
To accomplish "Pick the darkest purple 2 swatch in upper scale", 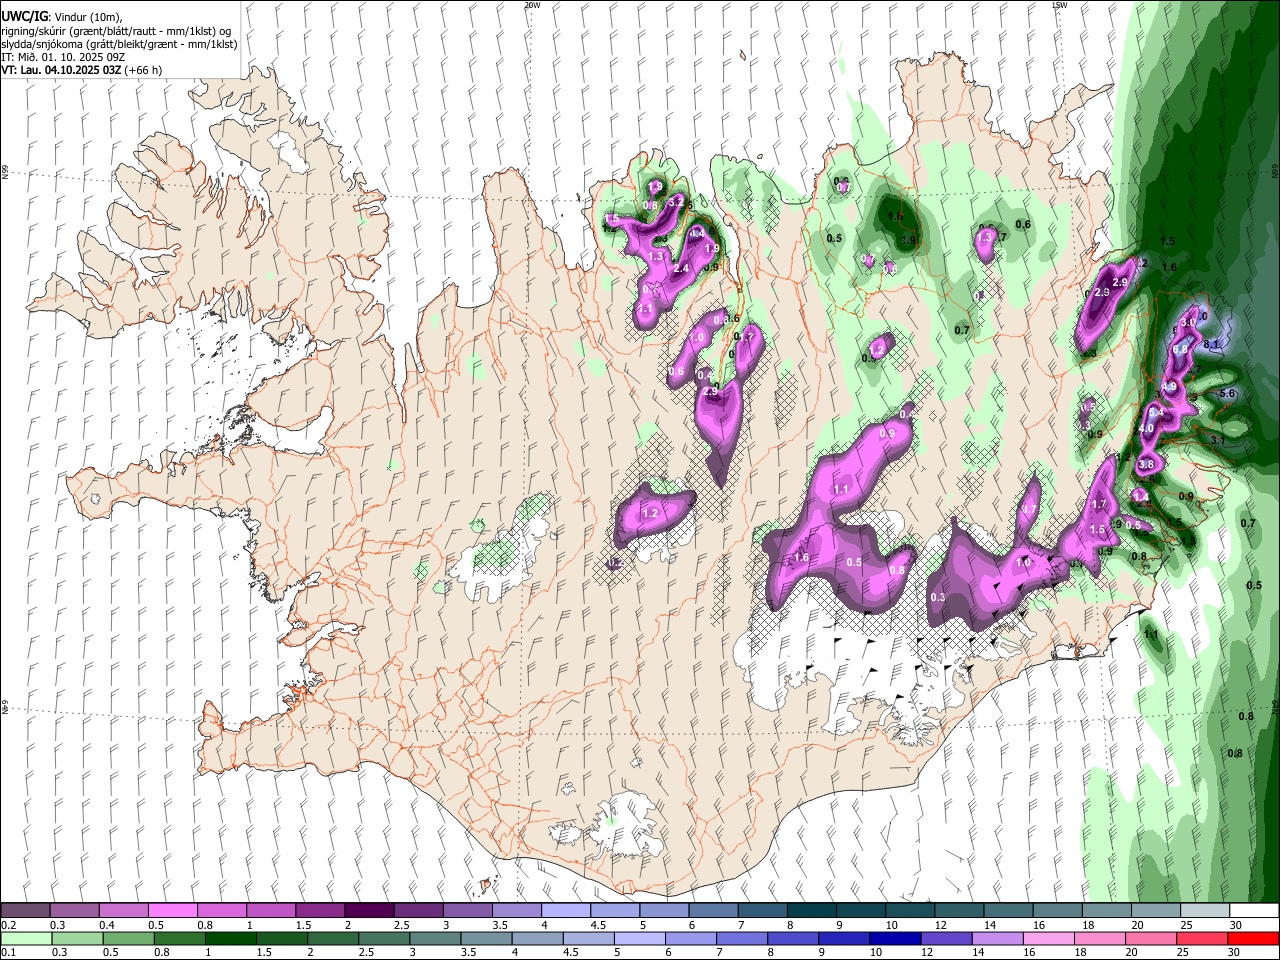I will 368,911.
